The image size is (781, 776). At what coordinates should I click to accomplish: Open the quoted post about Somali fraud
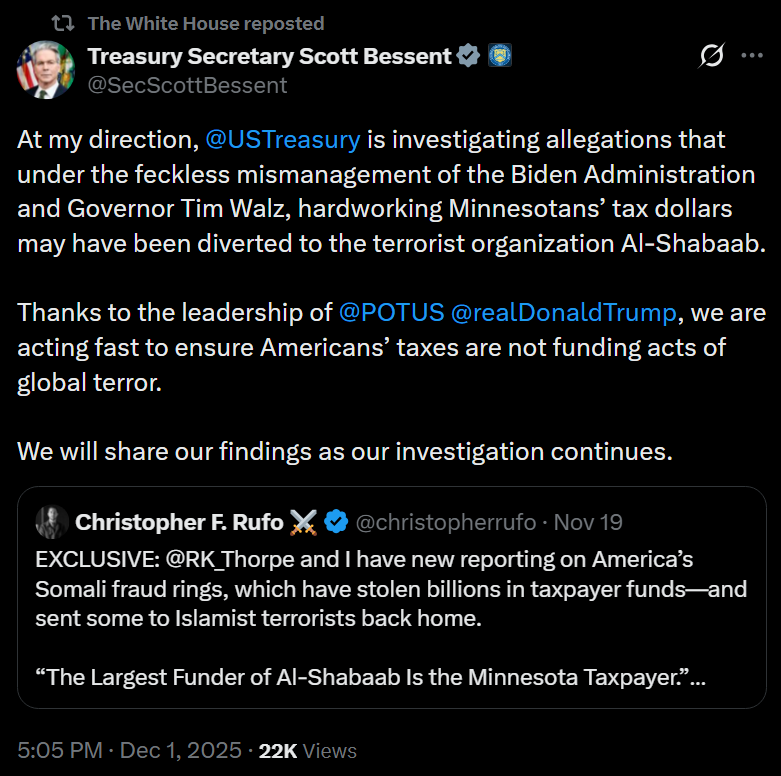pos(390,618)
